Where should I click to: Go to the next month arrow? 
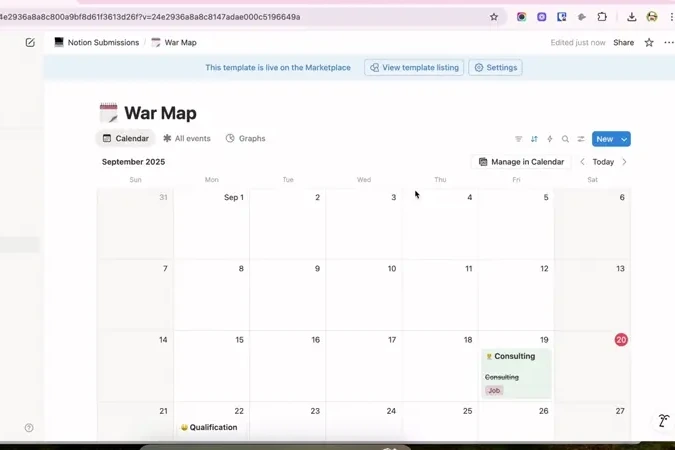tap(624, 162)
